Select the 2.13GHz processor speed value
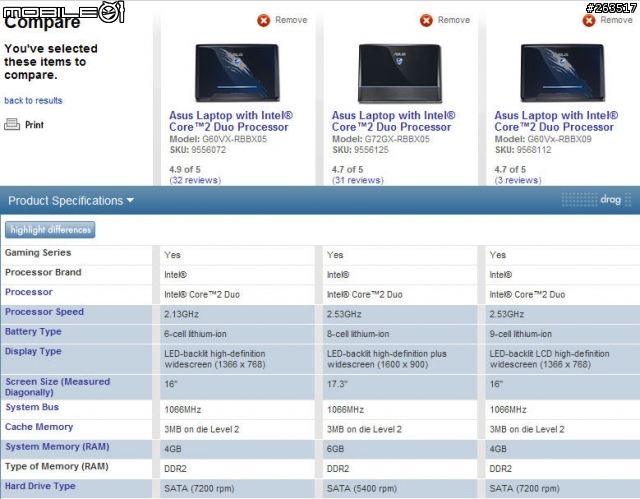This screenshot has height=499, width=640. click(x=181, y=314)
